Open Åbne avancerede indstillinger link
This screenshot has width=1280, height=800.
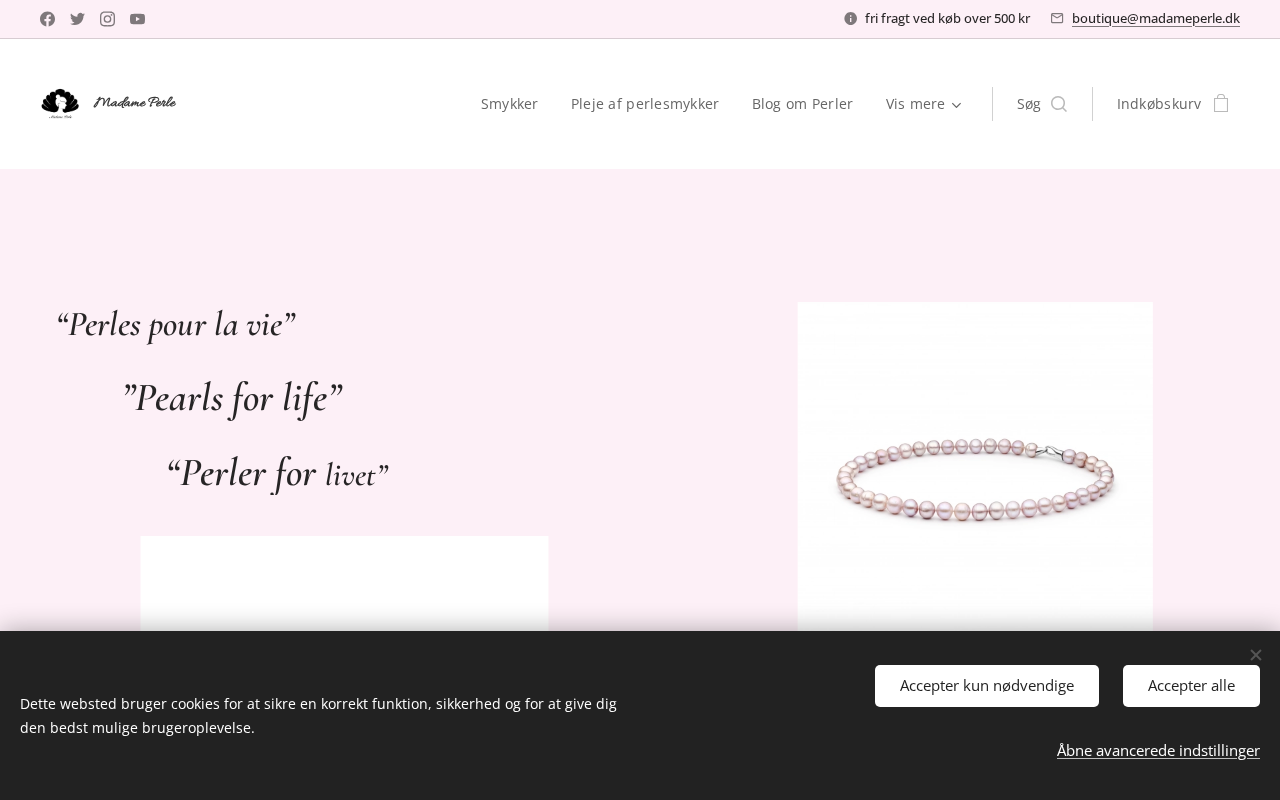click(x=1158, y=750)
